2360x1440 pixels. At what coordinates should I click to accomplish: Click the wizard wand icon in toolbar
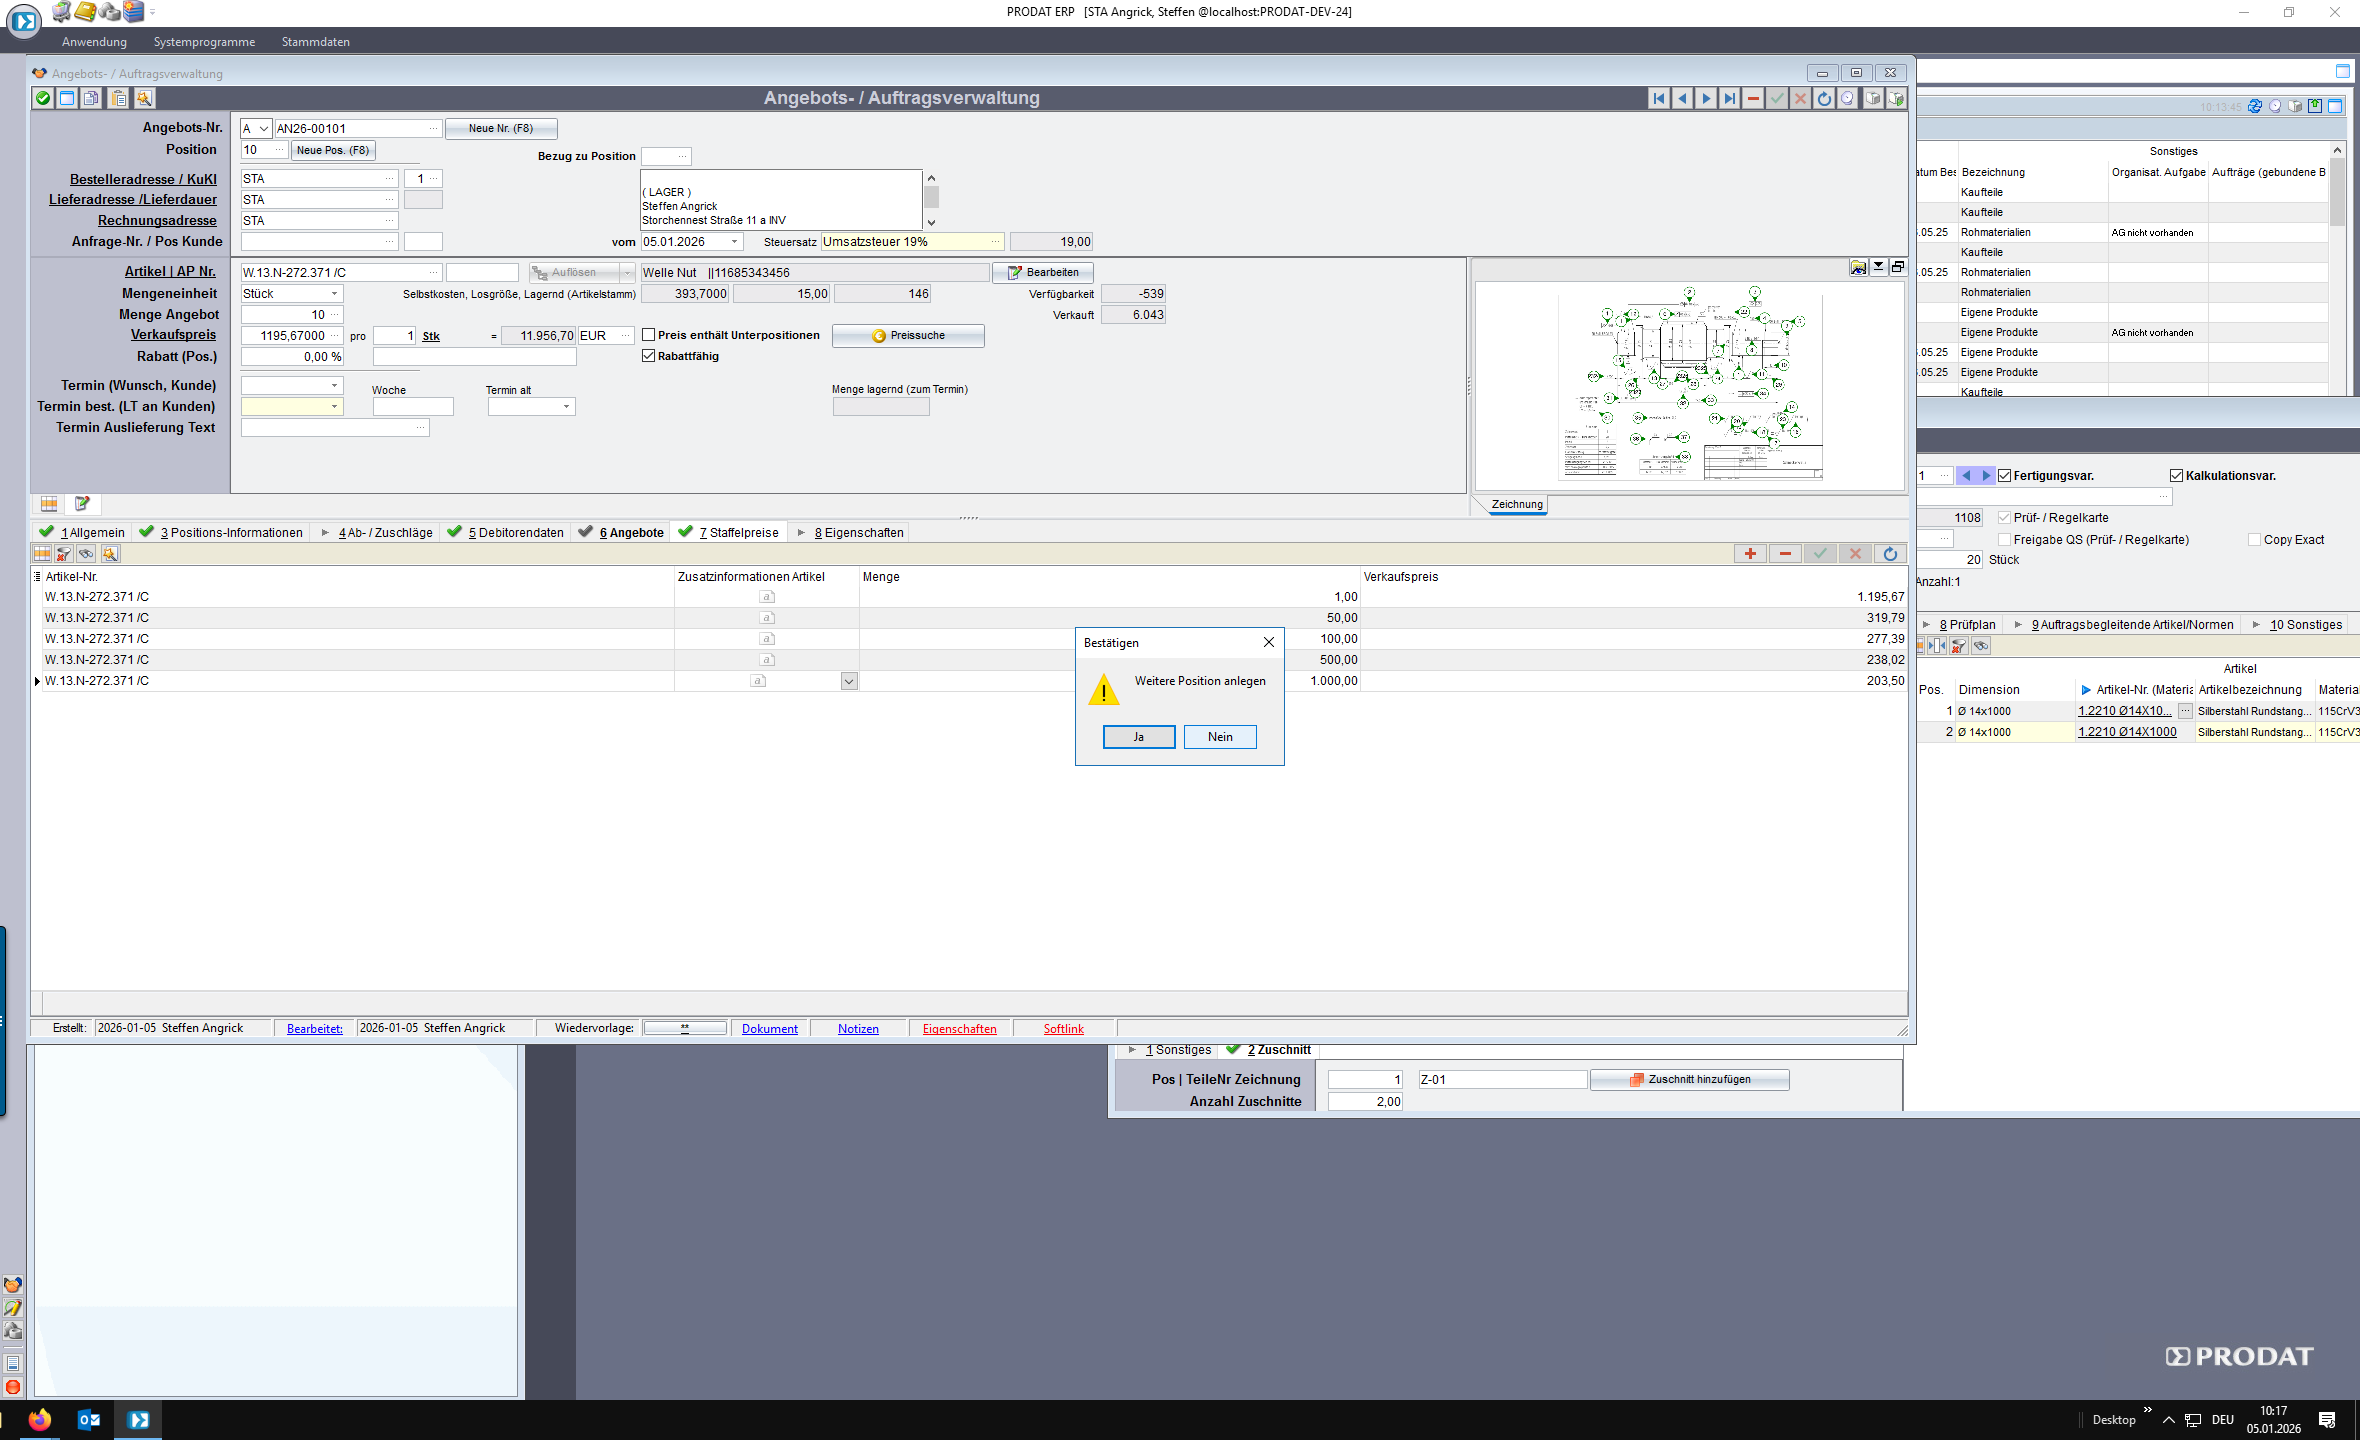(x=144, y=98)
